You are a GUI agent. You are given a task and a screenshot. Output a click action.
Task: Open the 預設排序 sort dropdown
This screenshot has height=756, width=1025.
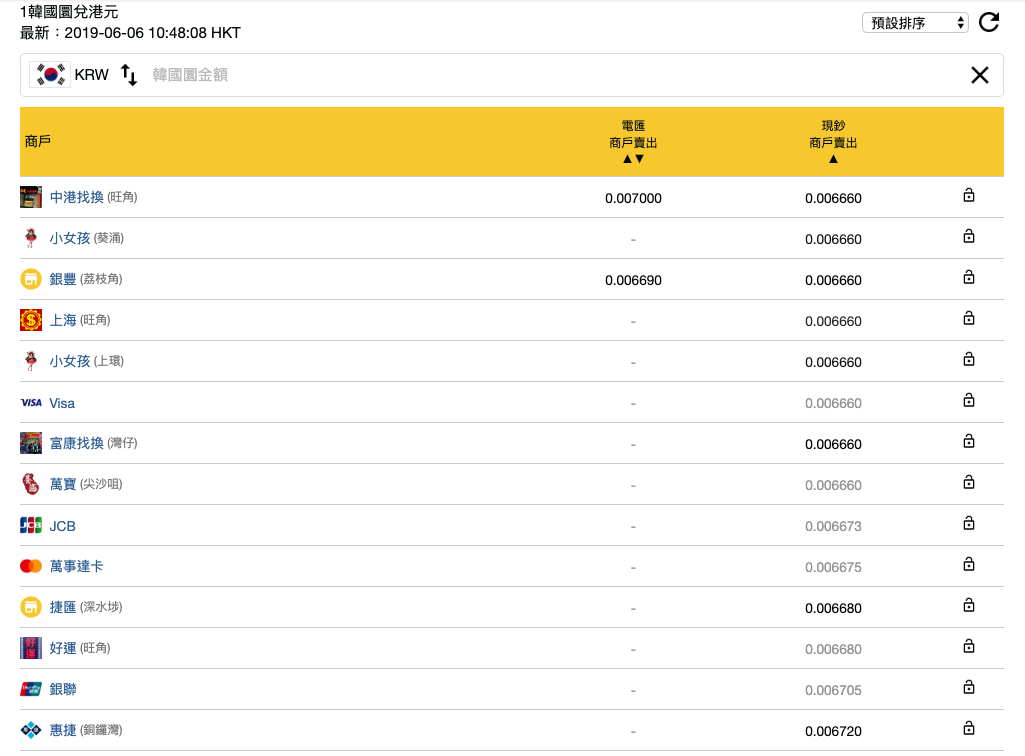click(x=915, y=23)
